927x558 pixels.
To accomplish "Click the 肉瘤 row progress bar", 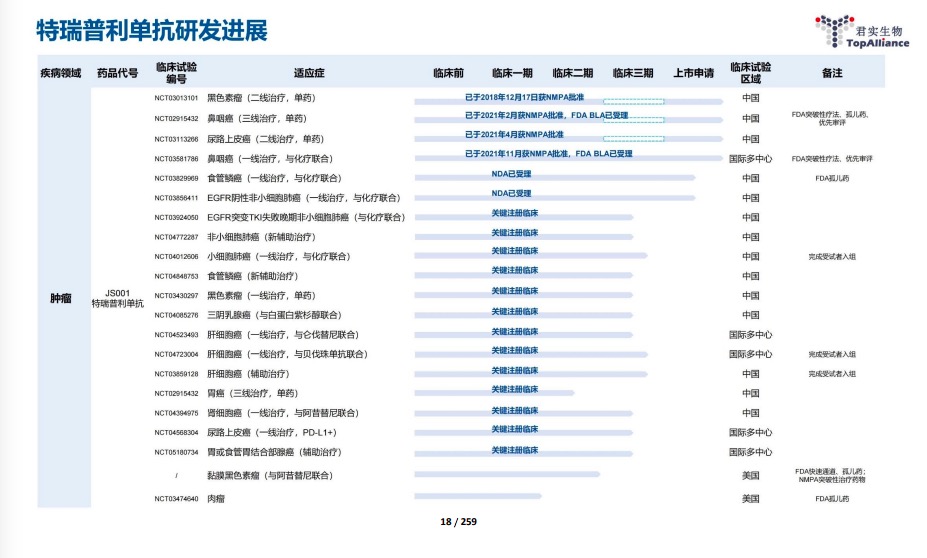I will click(x=477, y=496).
